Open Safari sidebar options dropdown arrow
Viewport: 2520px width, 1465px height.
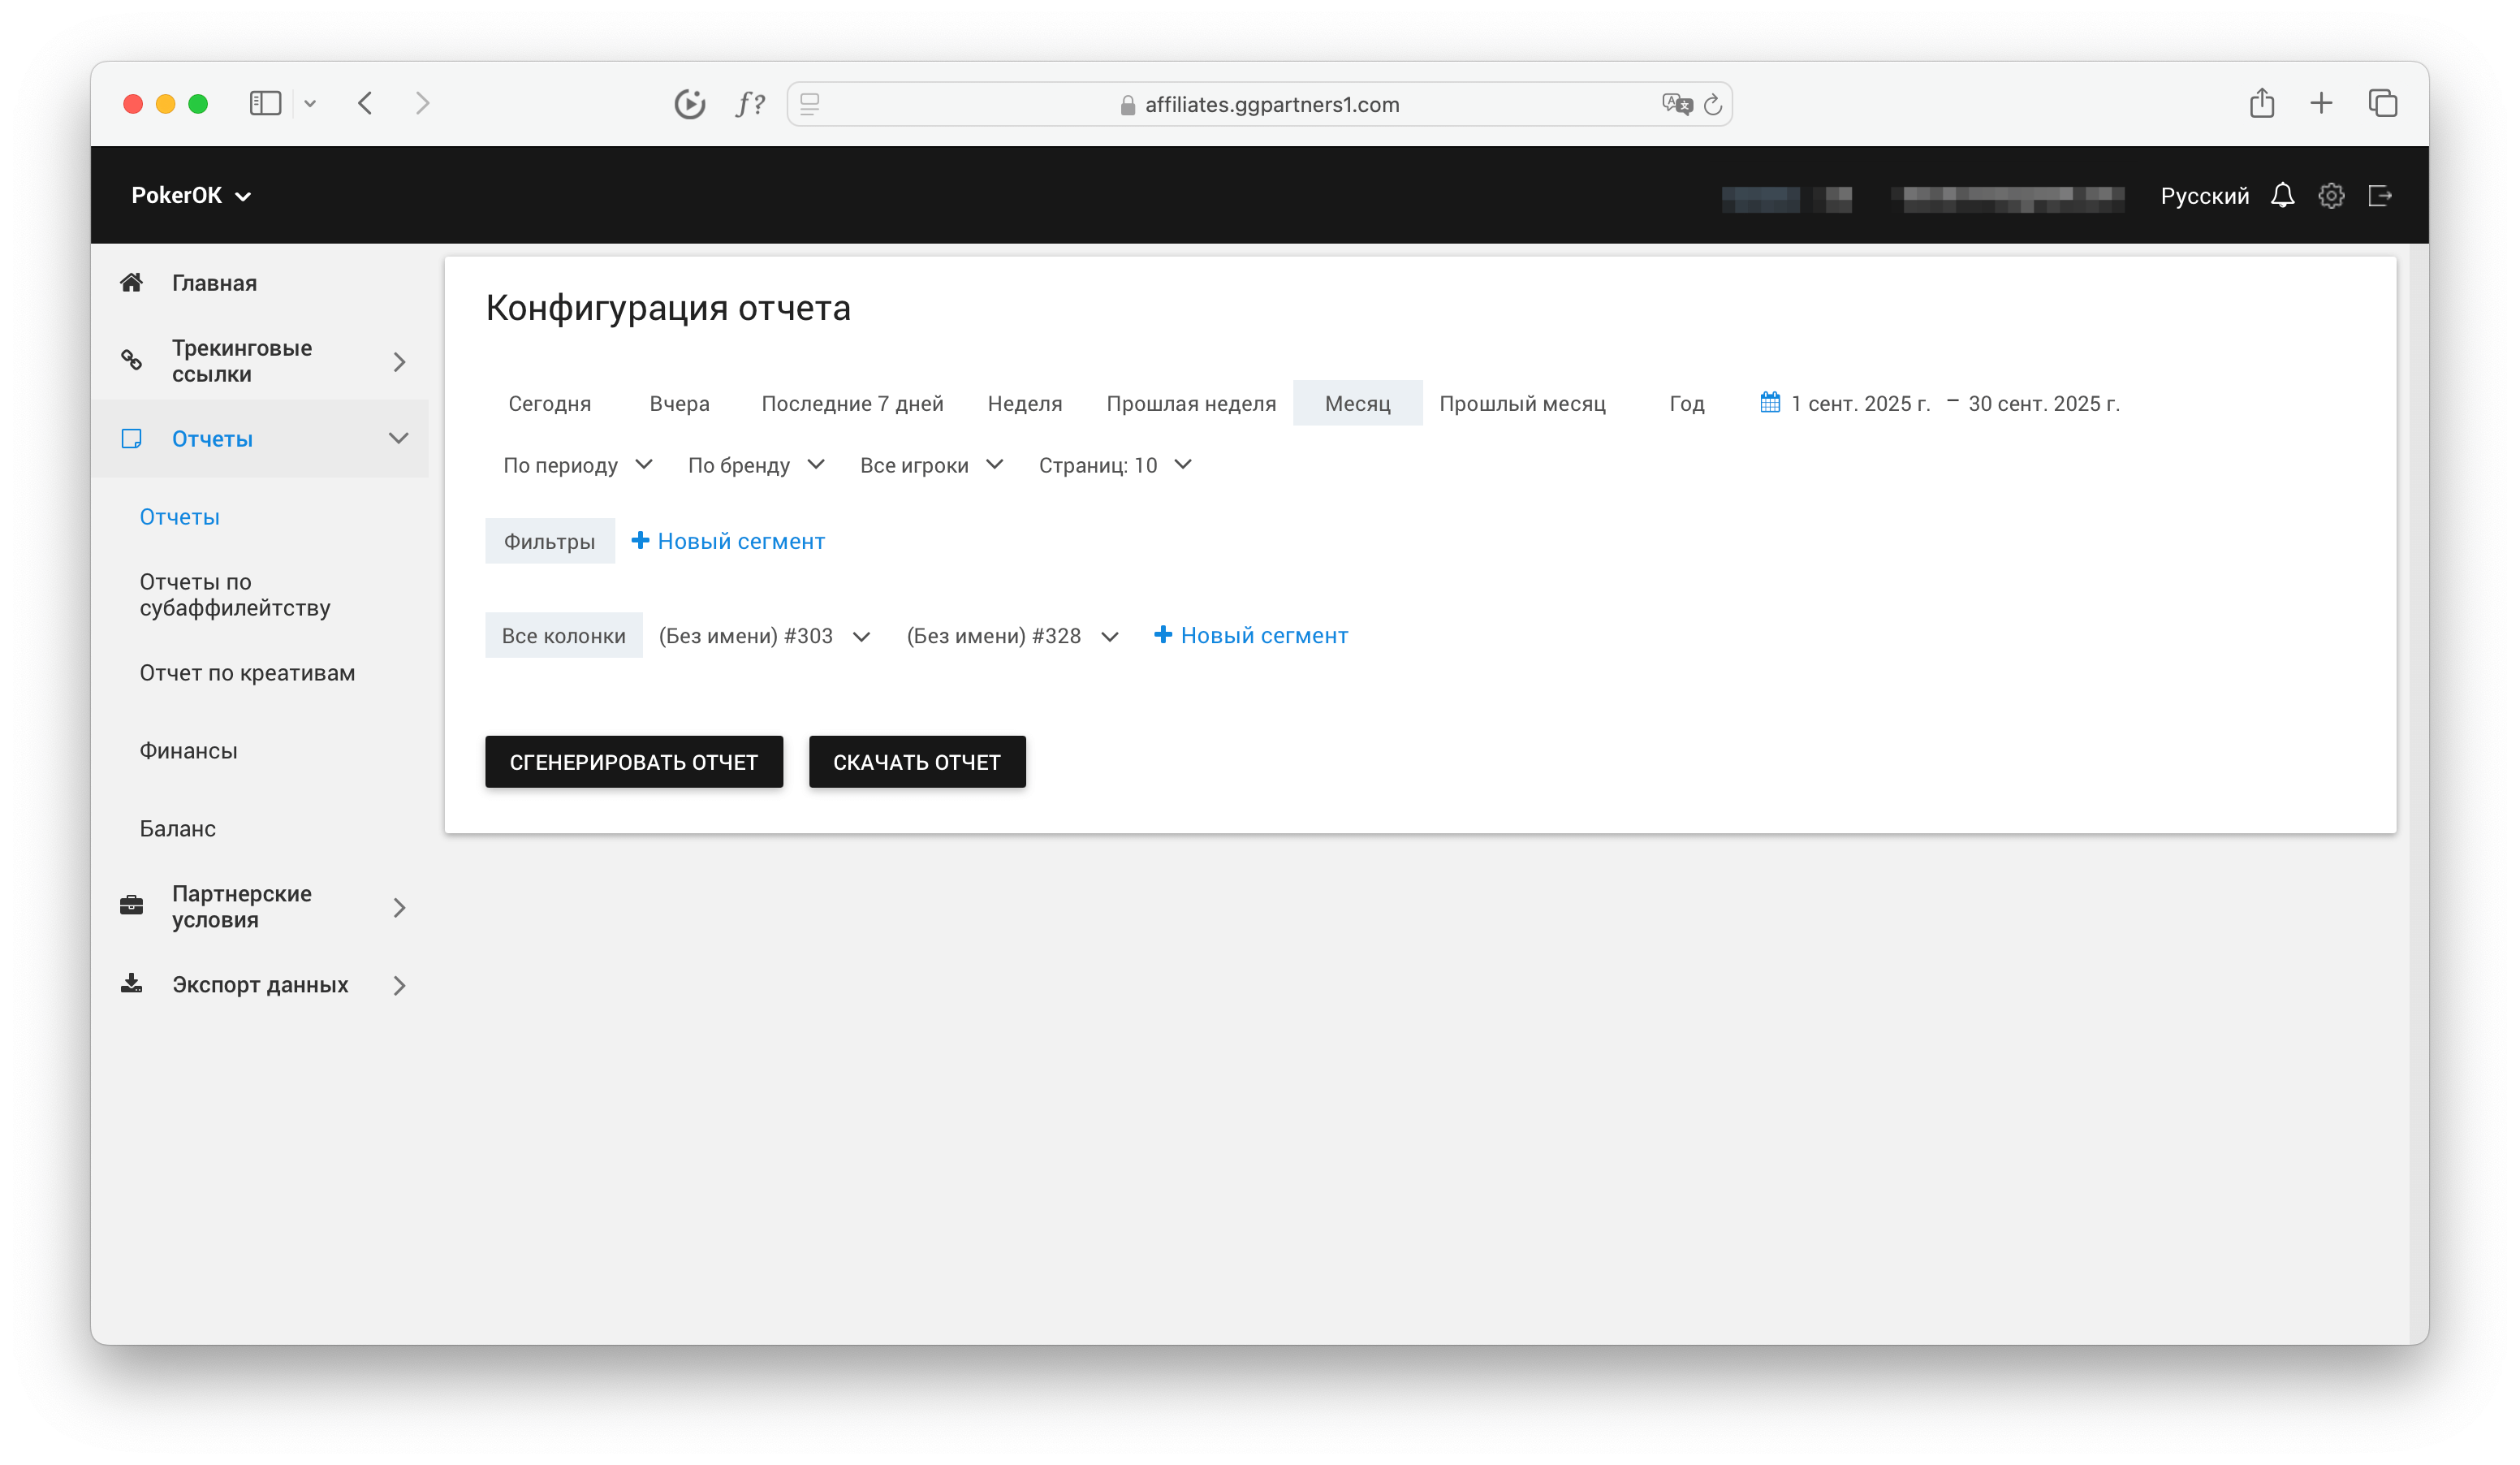coord(310,103)
